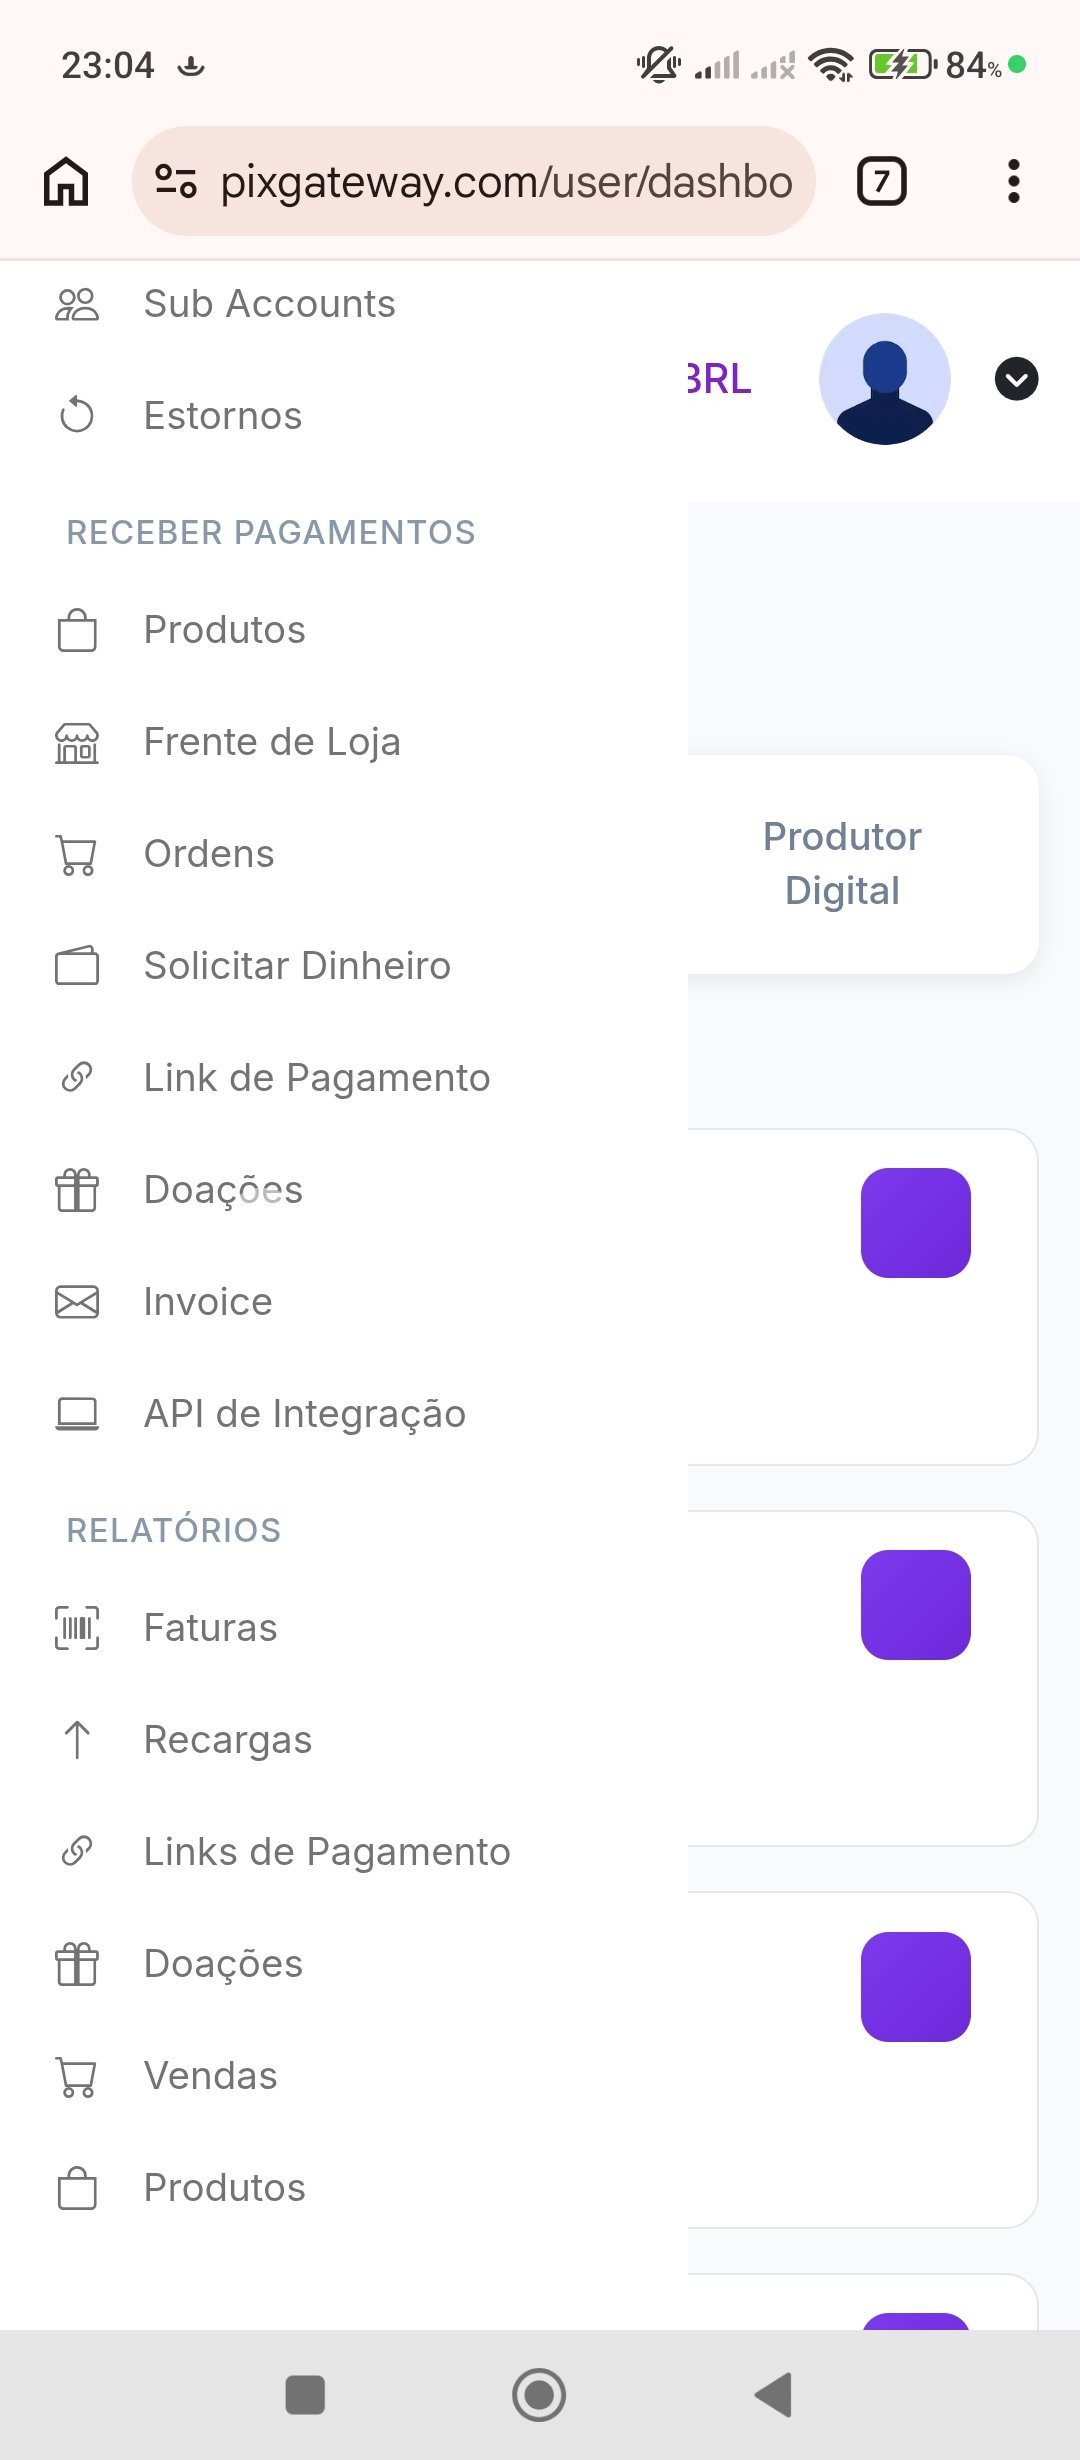
Task: Select Vendas in the Relatórios section
Action: 210,2076
